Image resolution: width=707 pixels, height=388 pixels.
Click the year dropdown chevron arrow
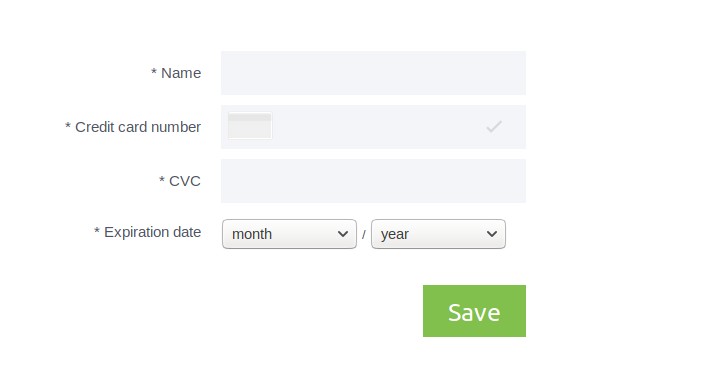tap(492, 234)
